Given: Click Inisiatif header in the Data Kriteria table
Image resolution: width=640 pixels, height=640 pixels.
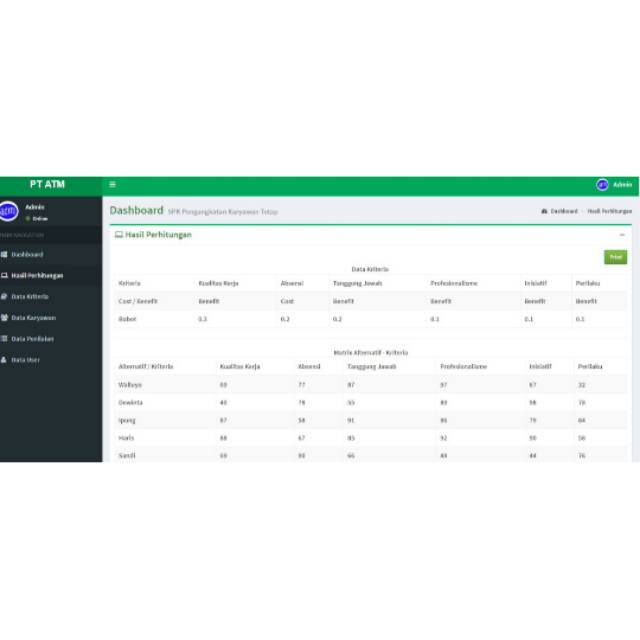Looking at the screenshot, I should coord(536,283).
